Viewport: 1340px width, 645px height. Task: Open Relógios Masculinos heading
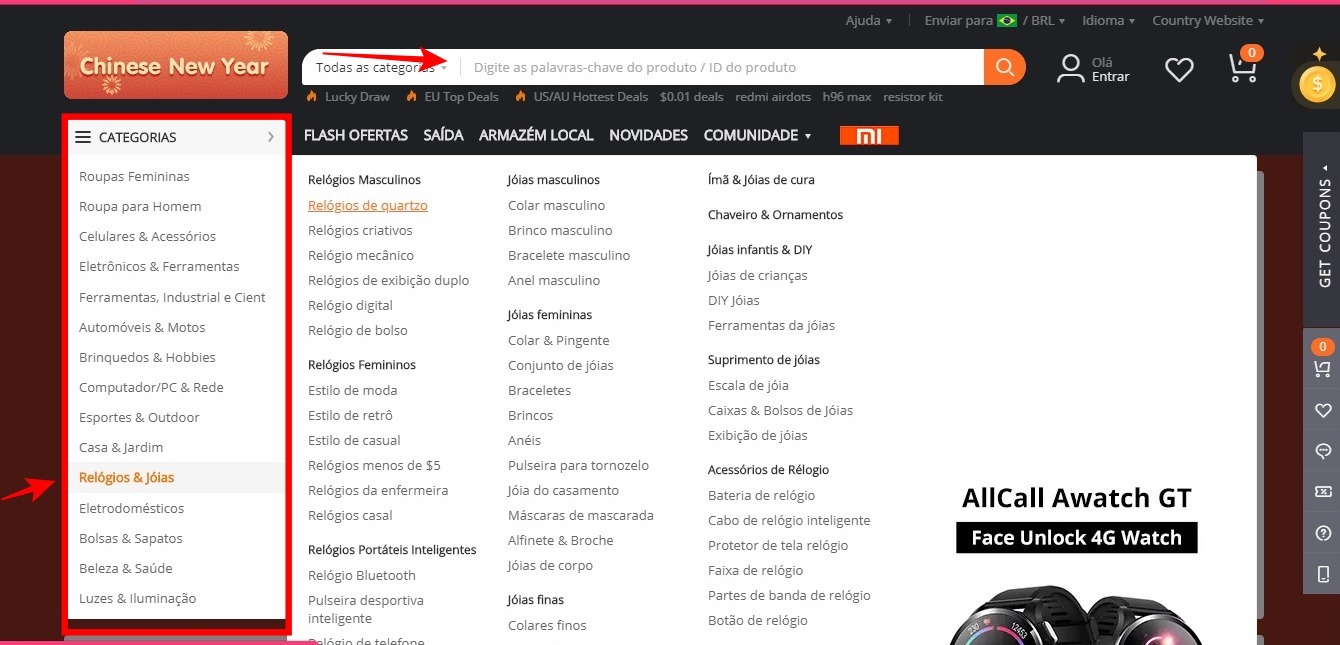pos(364,180)
